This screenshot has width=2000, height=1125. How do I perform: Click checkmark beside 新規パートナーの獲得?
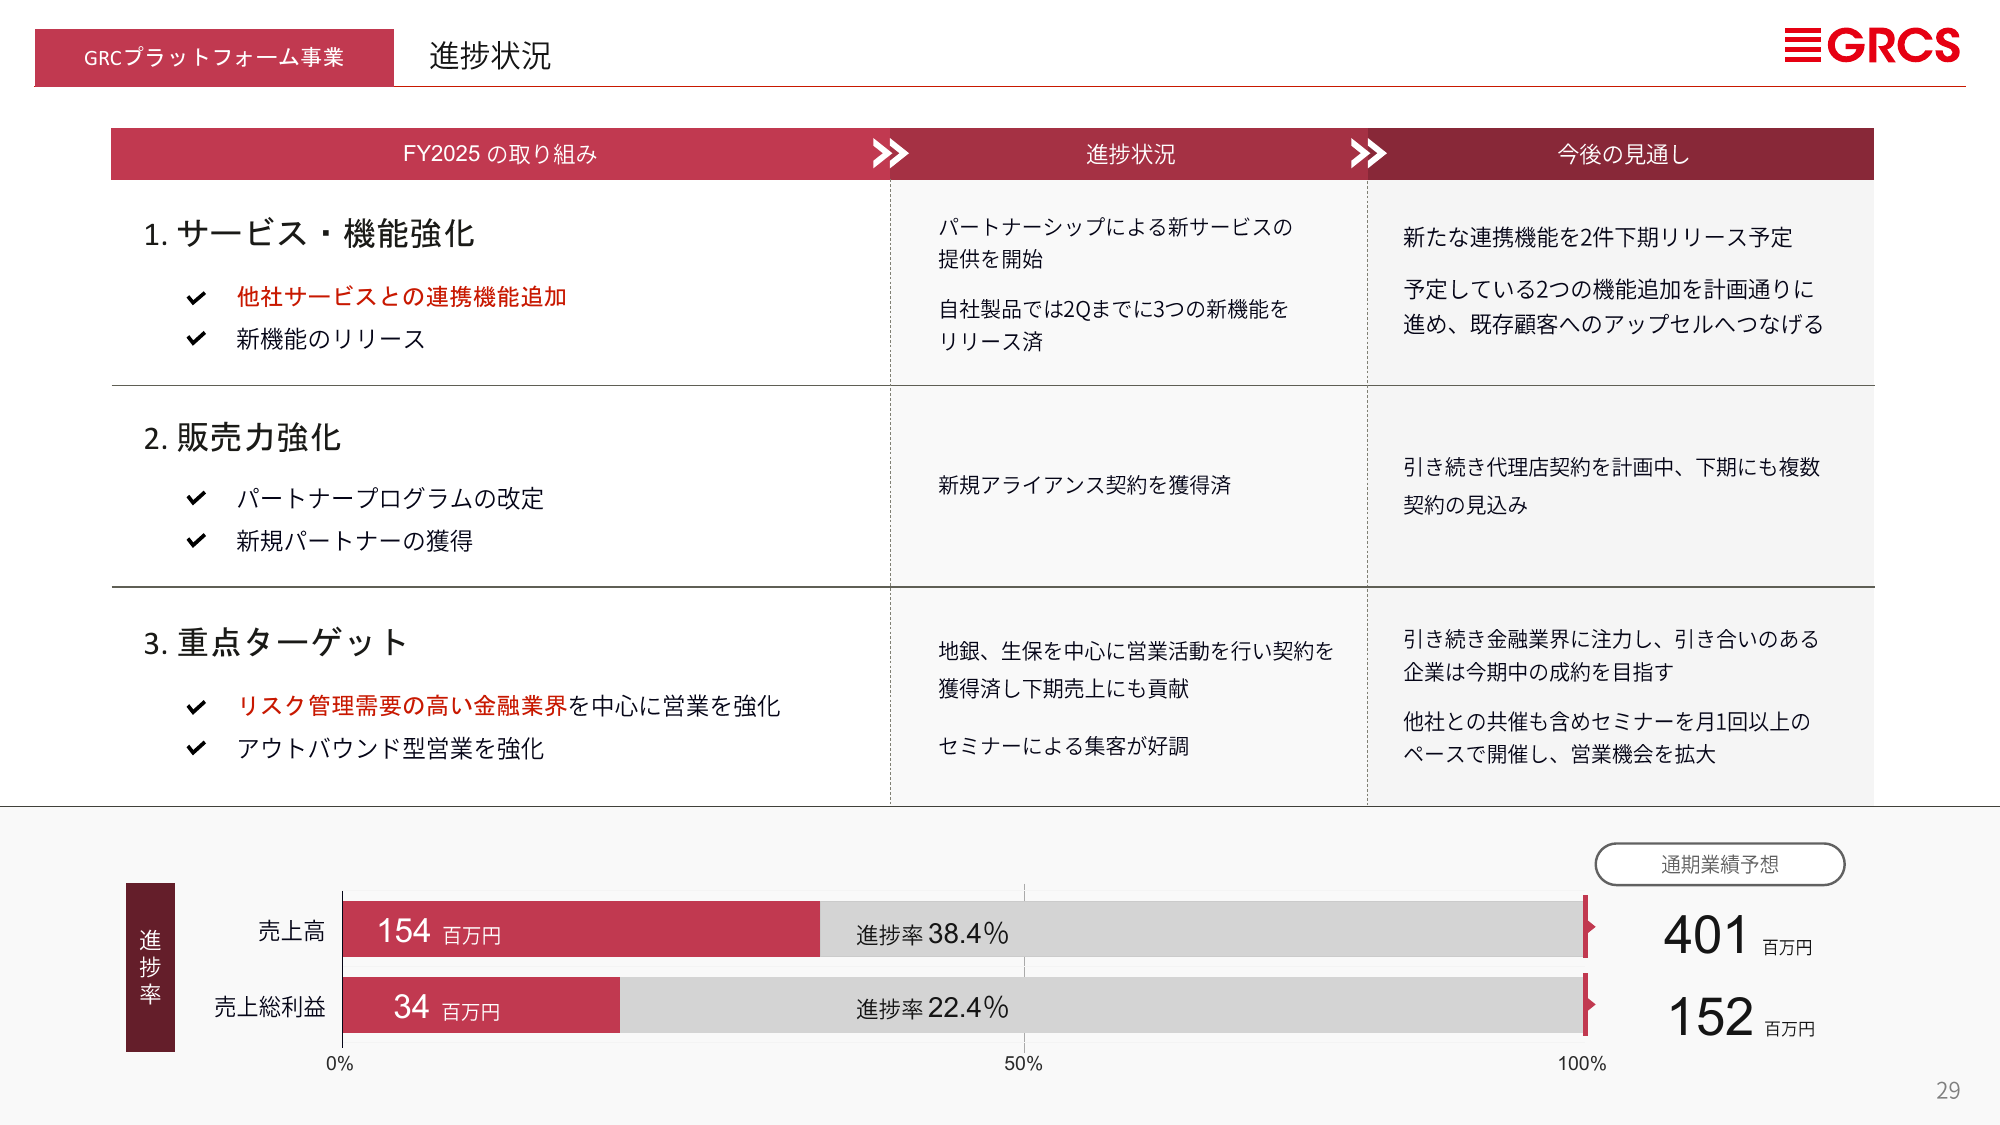click(196, 541)
